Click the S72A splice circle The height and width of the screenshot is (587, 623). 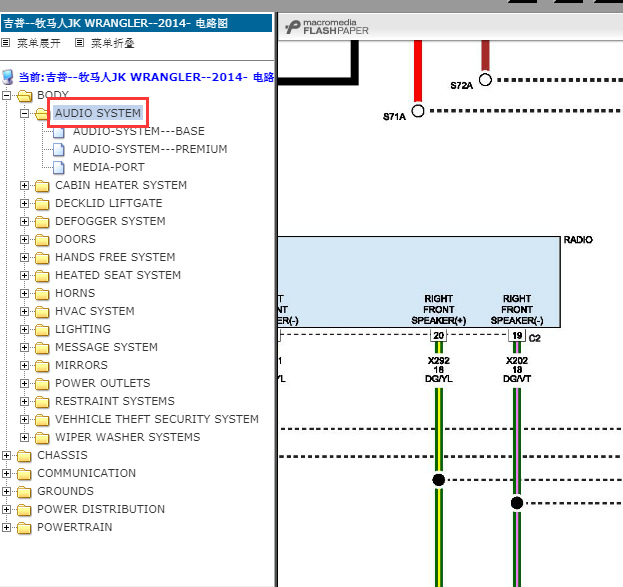485,80
